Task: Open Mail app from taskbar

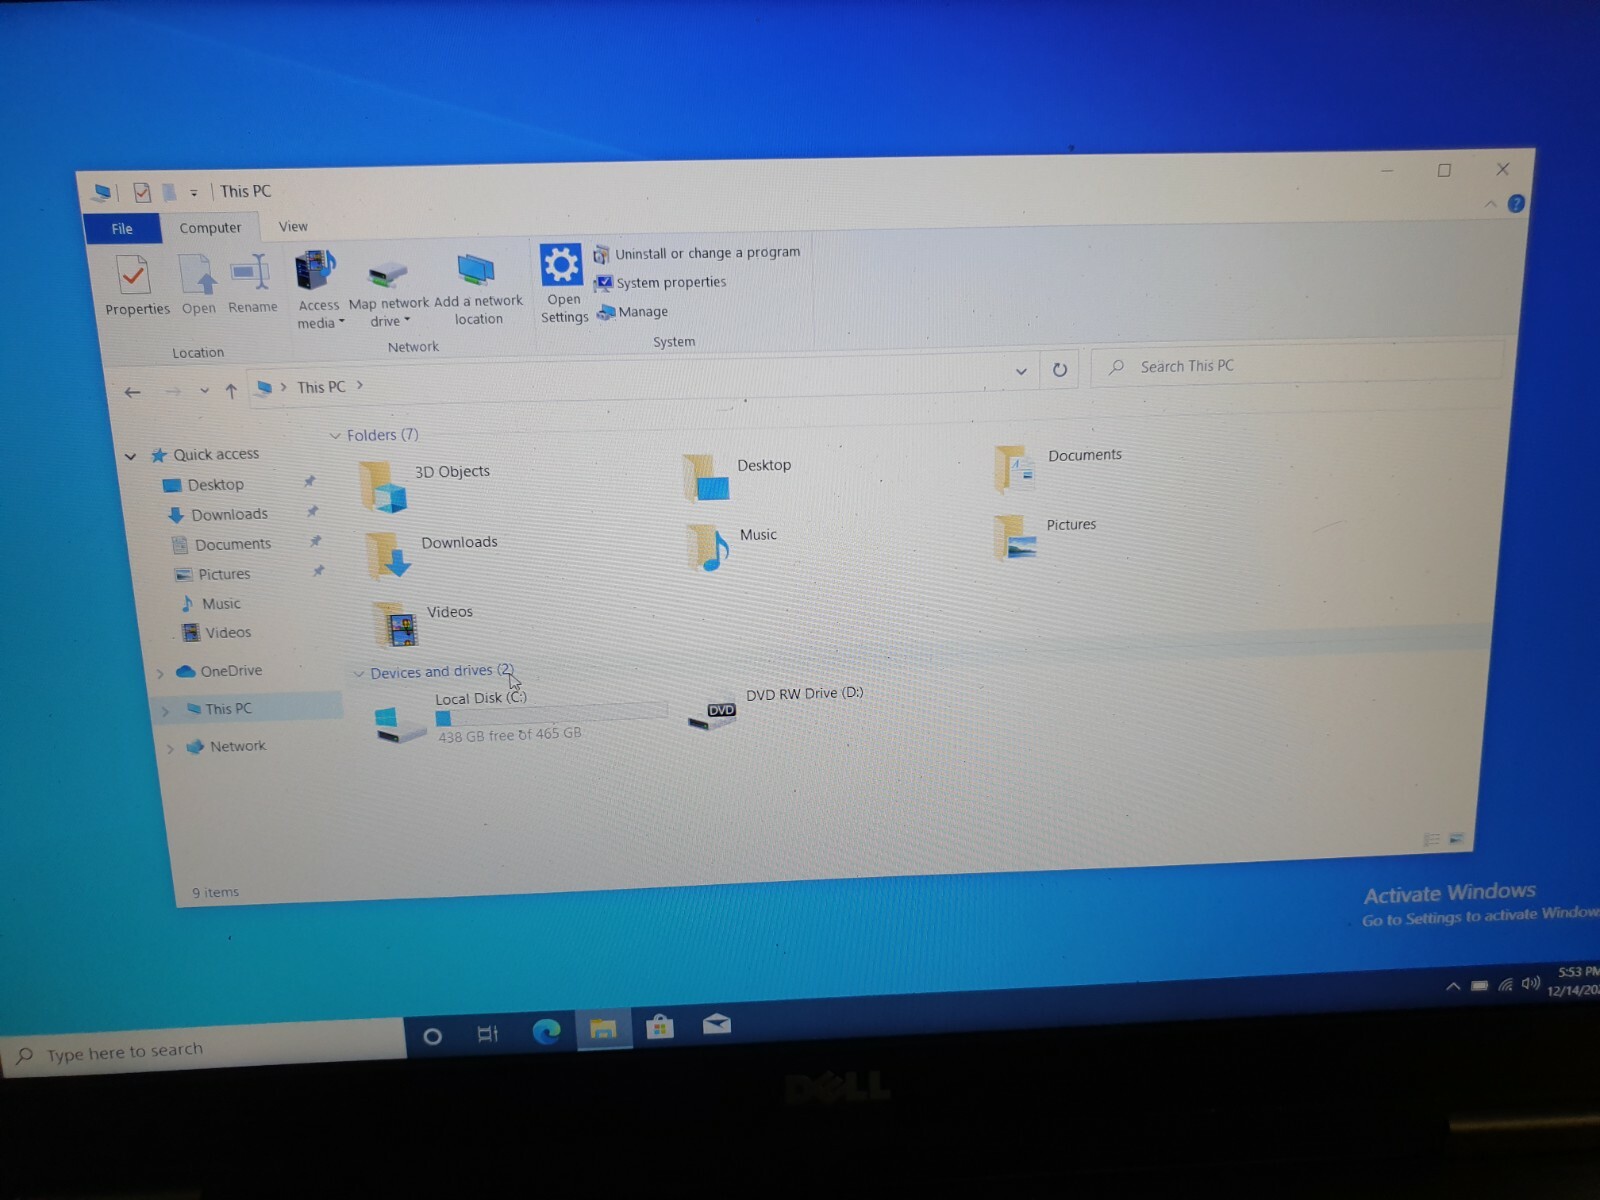Action: [x=717, y=1024]
